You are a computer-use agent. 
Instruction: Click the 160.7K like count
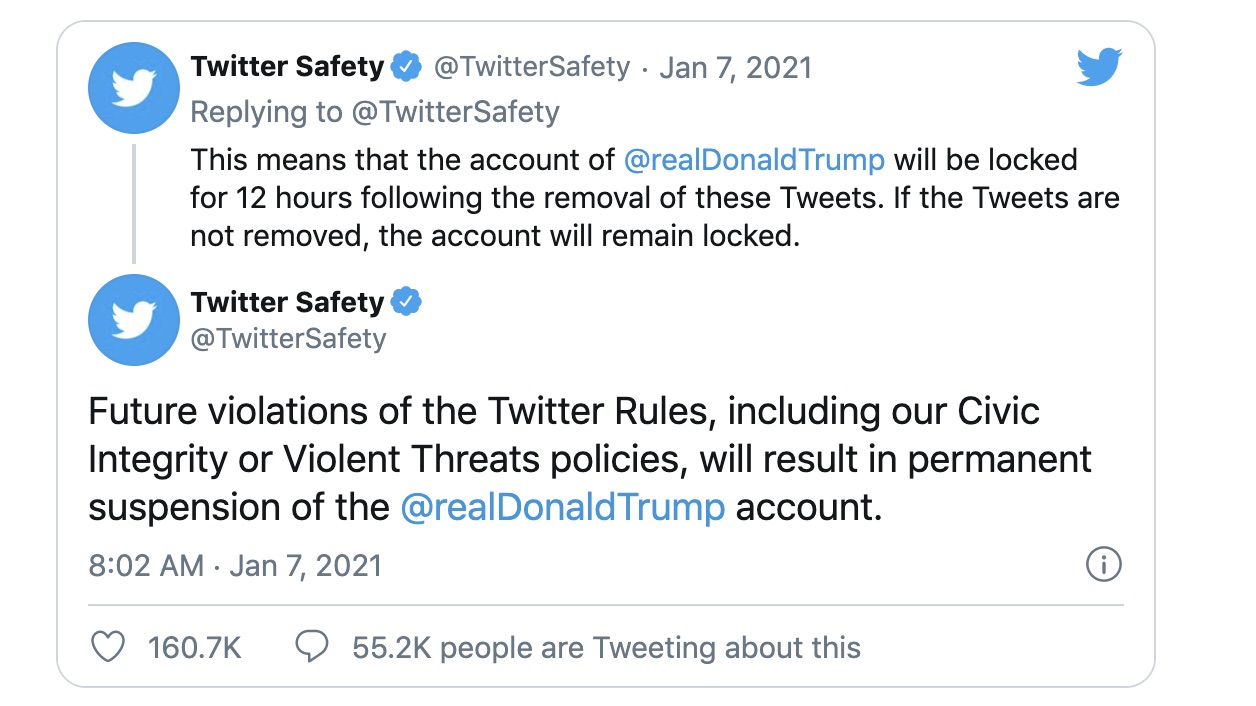pyautogui.click(x=195, y=647)
